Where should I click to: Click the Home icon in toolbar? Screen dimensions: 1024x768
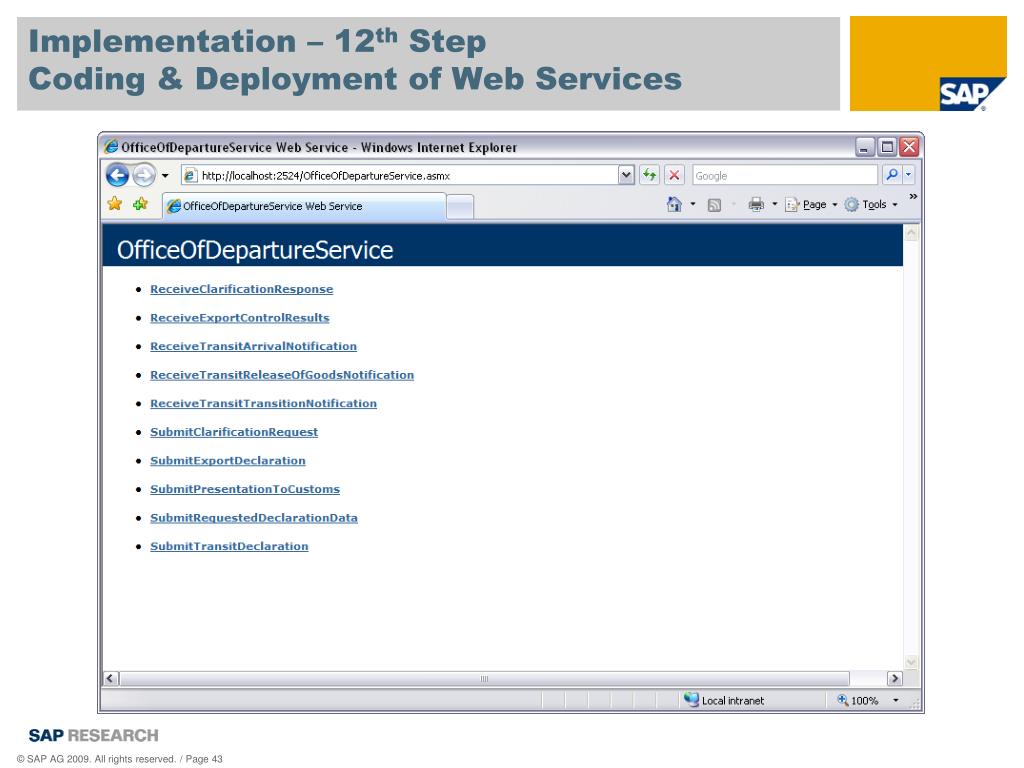tap(675, 205)
